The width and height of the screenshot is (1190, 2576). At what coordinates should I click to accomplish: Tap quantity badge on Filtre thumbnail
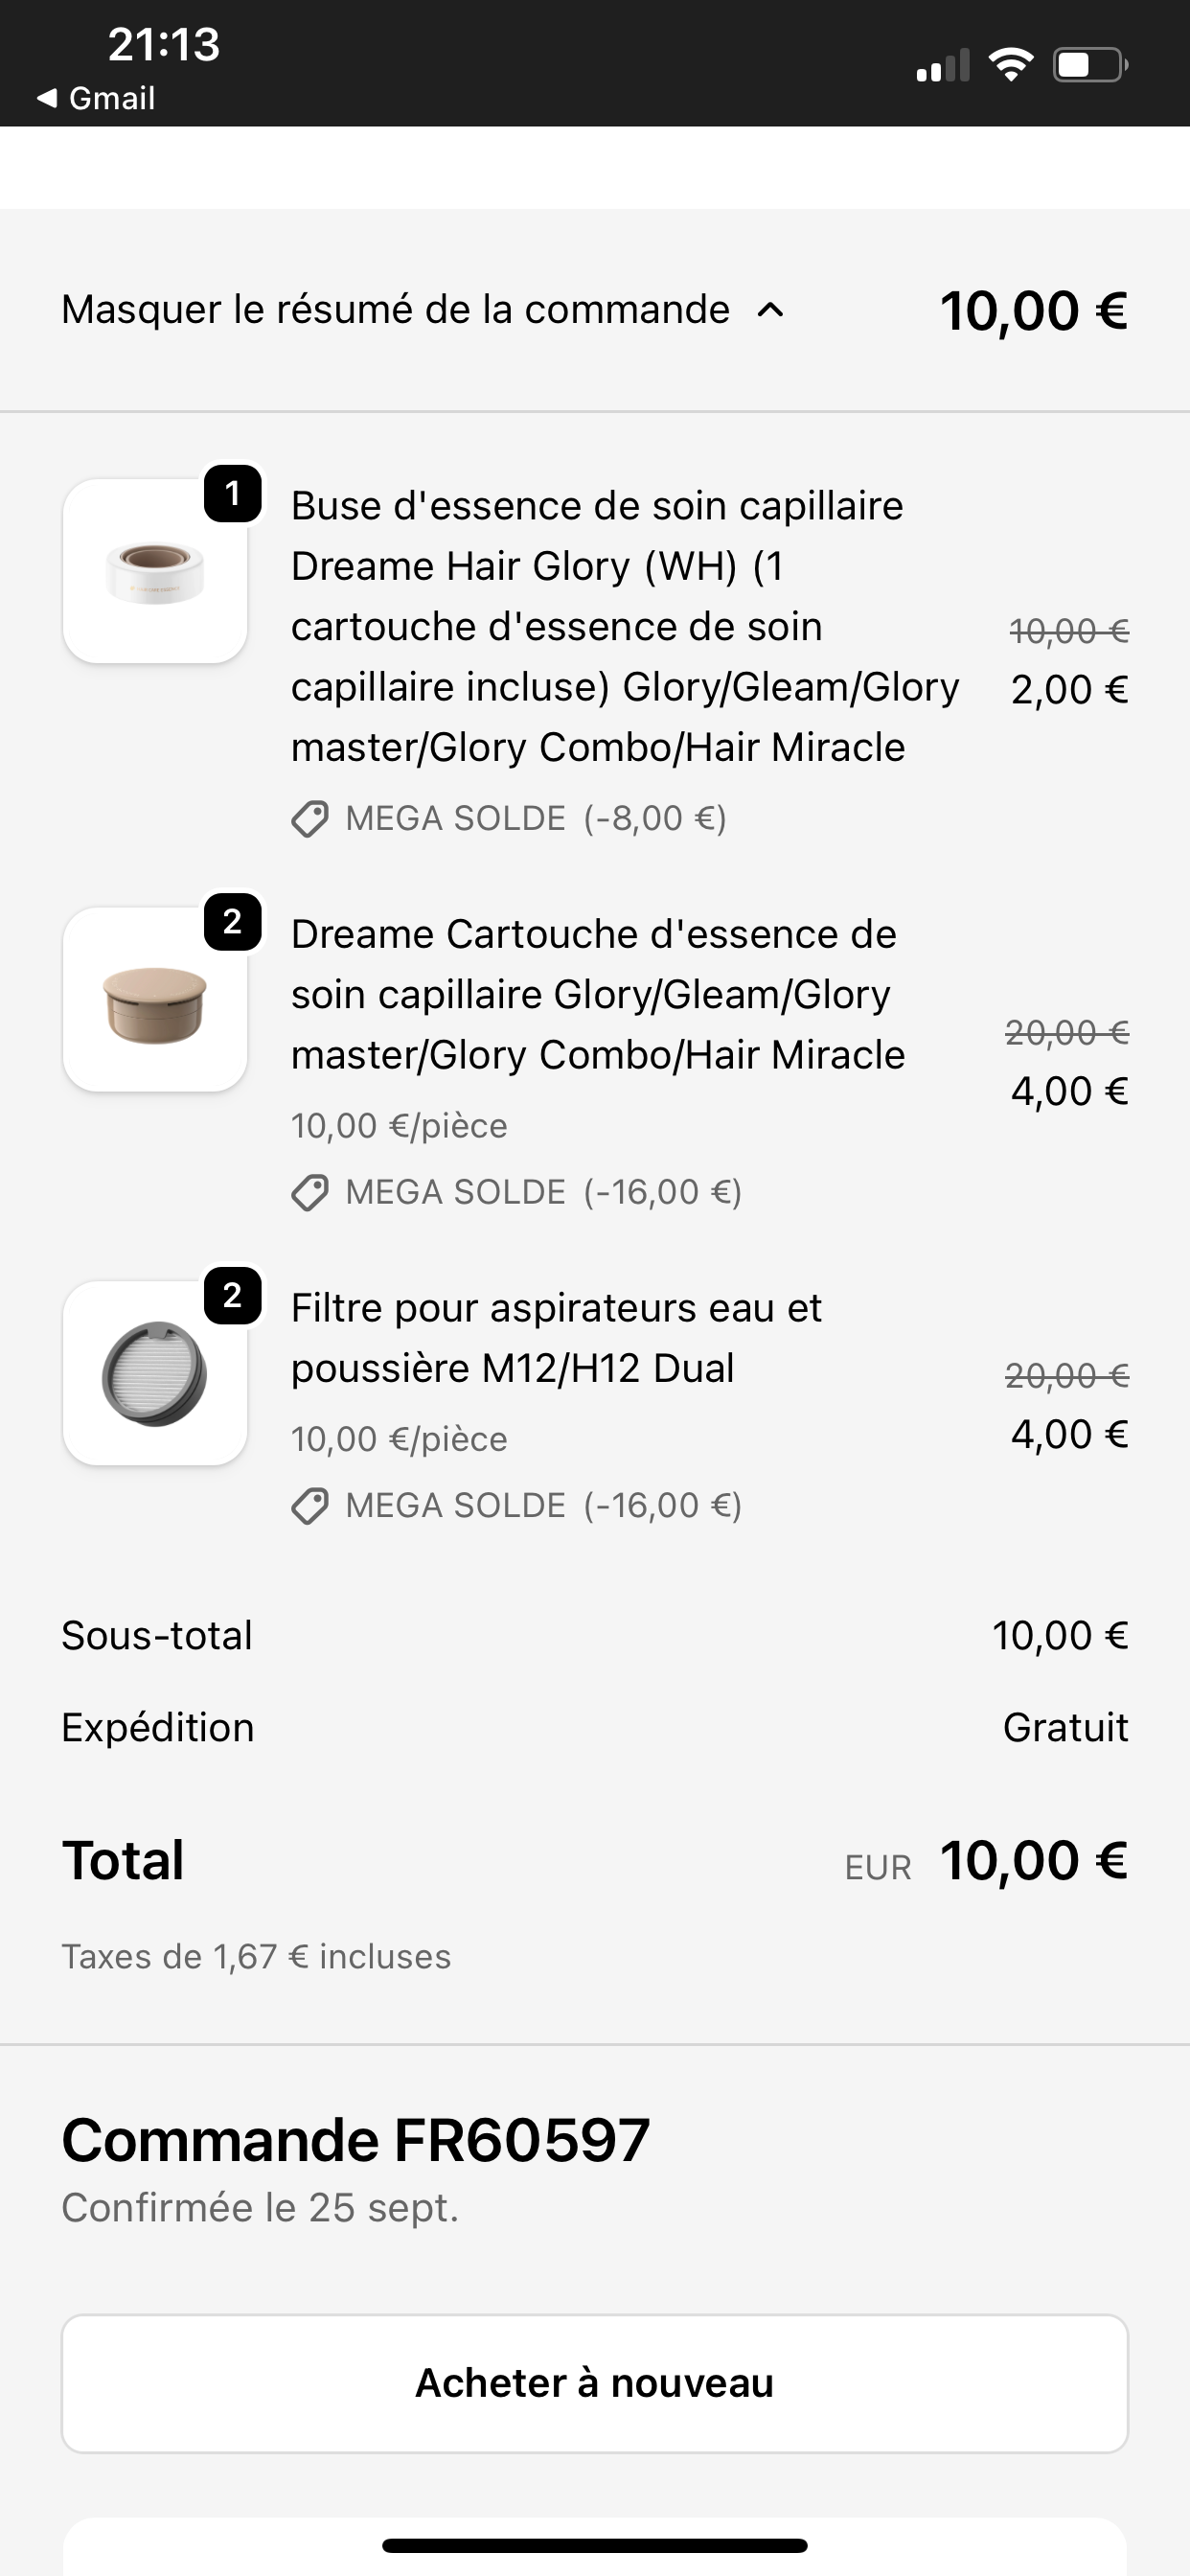click(233, 1295)
